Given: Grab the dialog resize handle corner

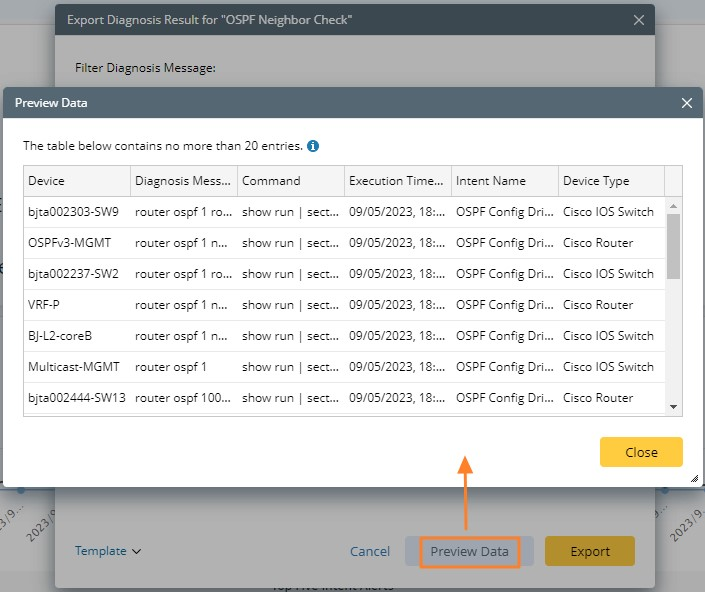Looking at the screenshot, I should 694,479.
